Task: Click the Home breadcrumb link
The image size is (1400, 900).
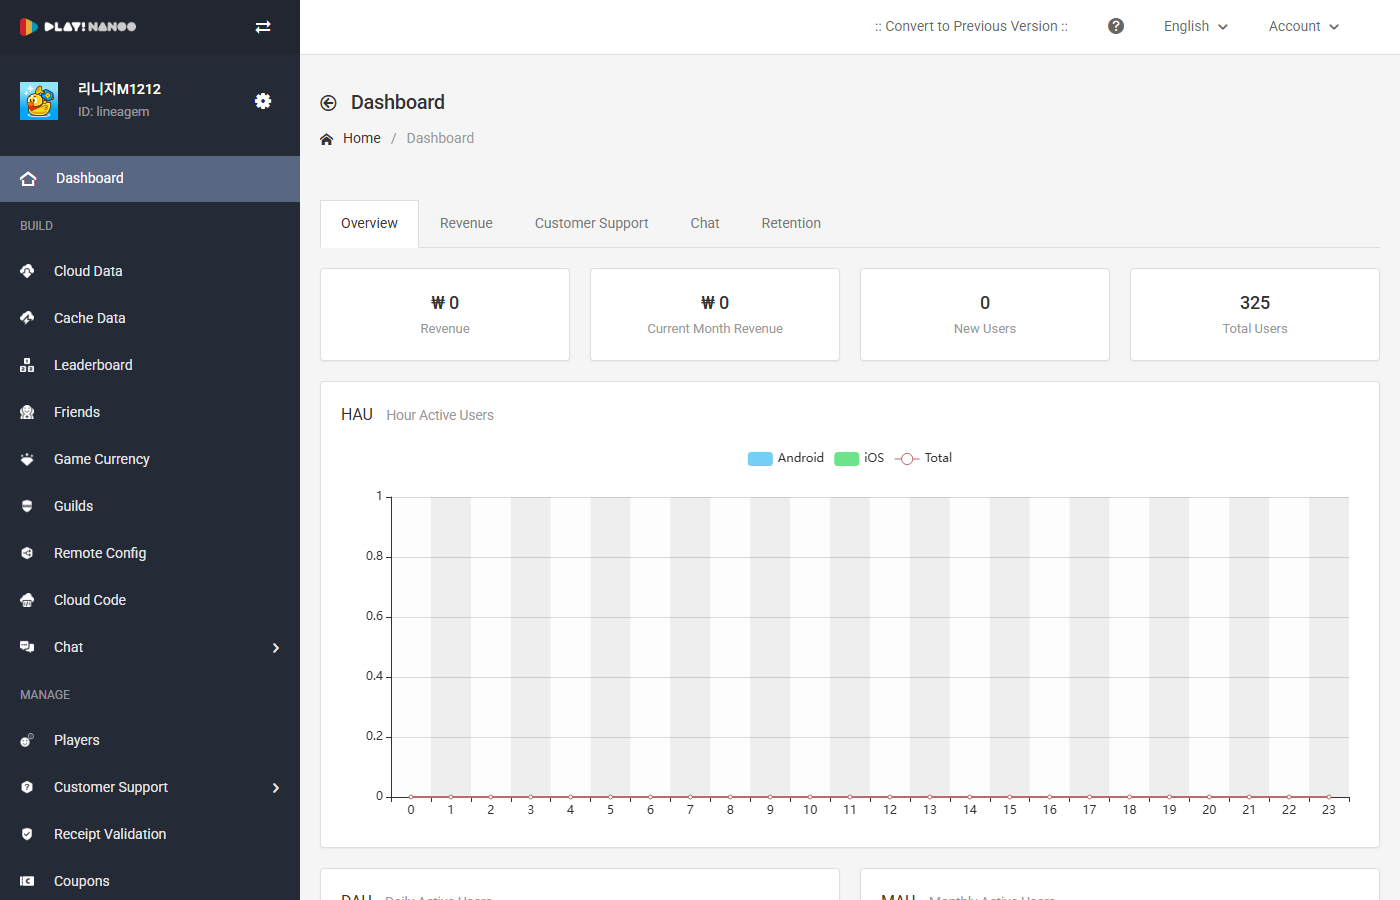Action: (x=362, y=138)
